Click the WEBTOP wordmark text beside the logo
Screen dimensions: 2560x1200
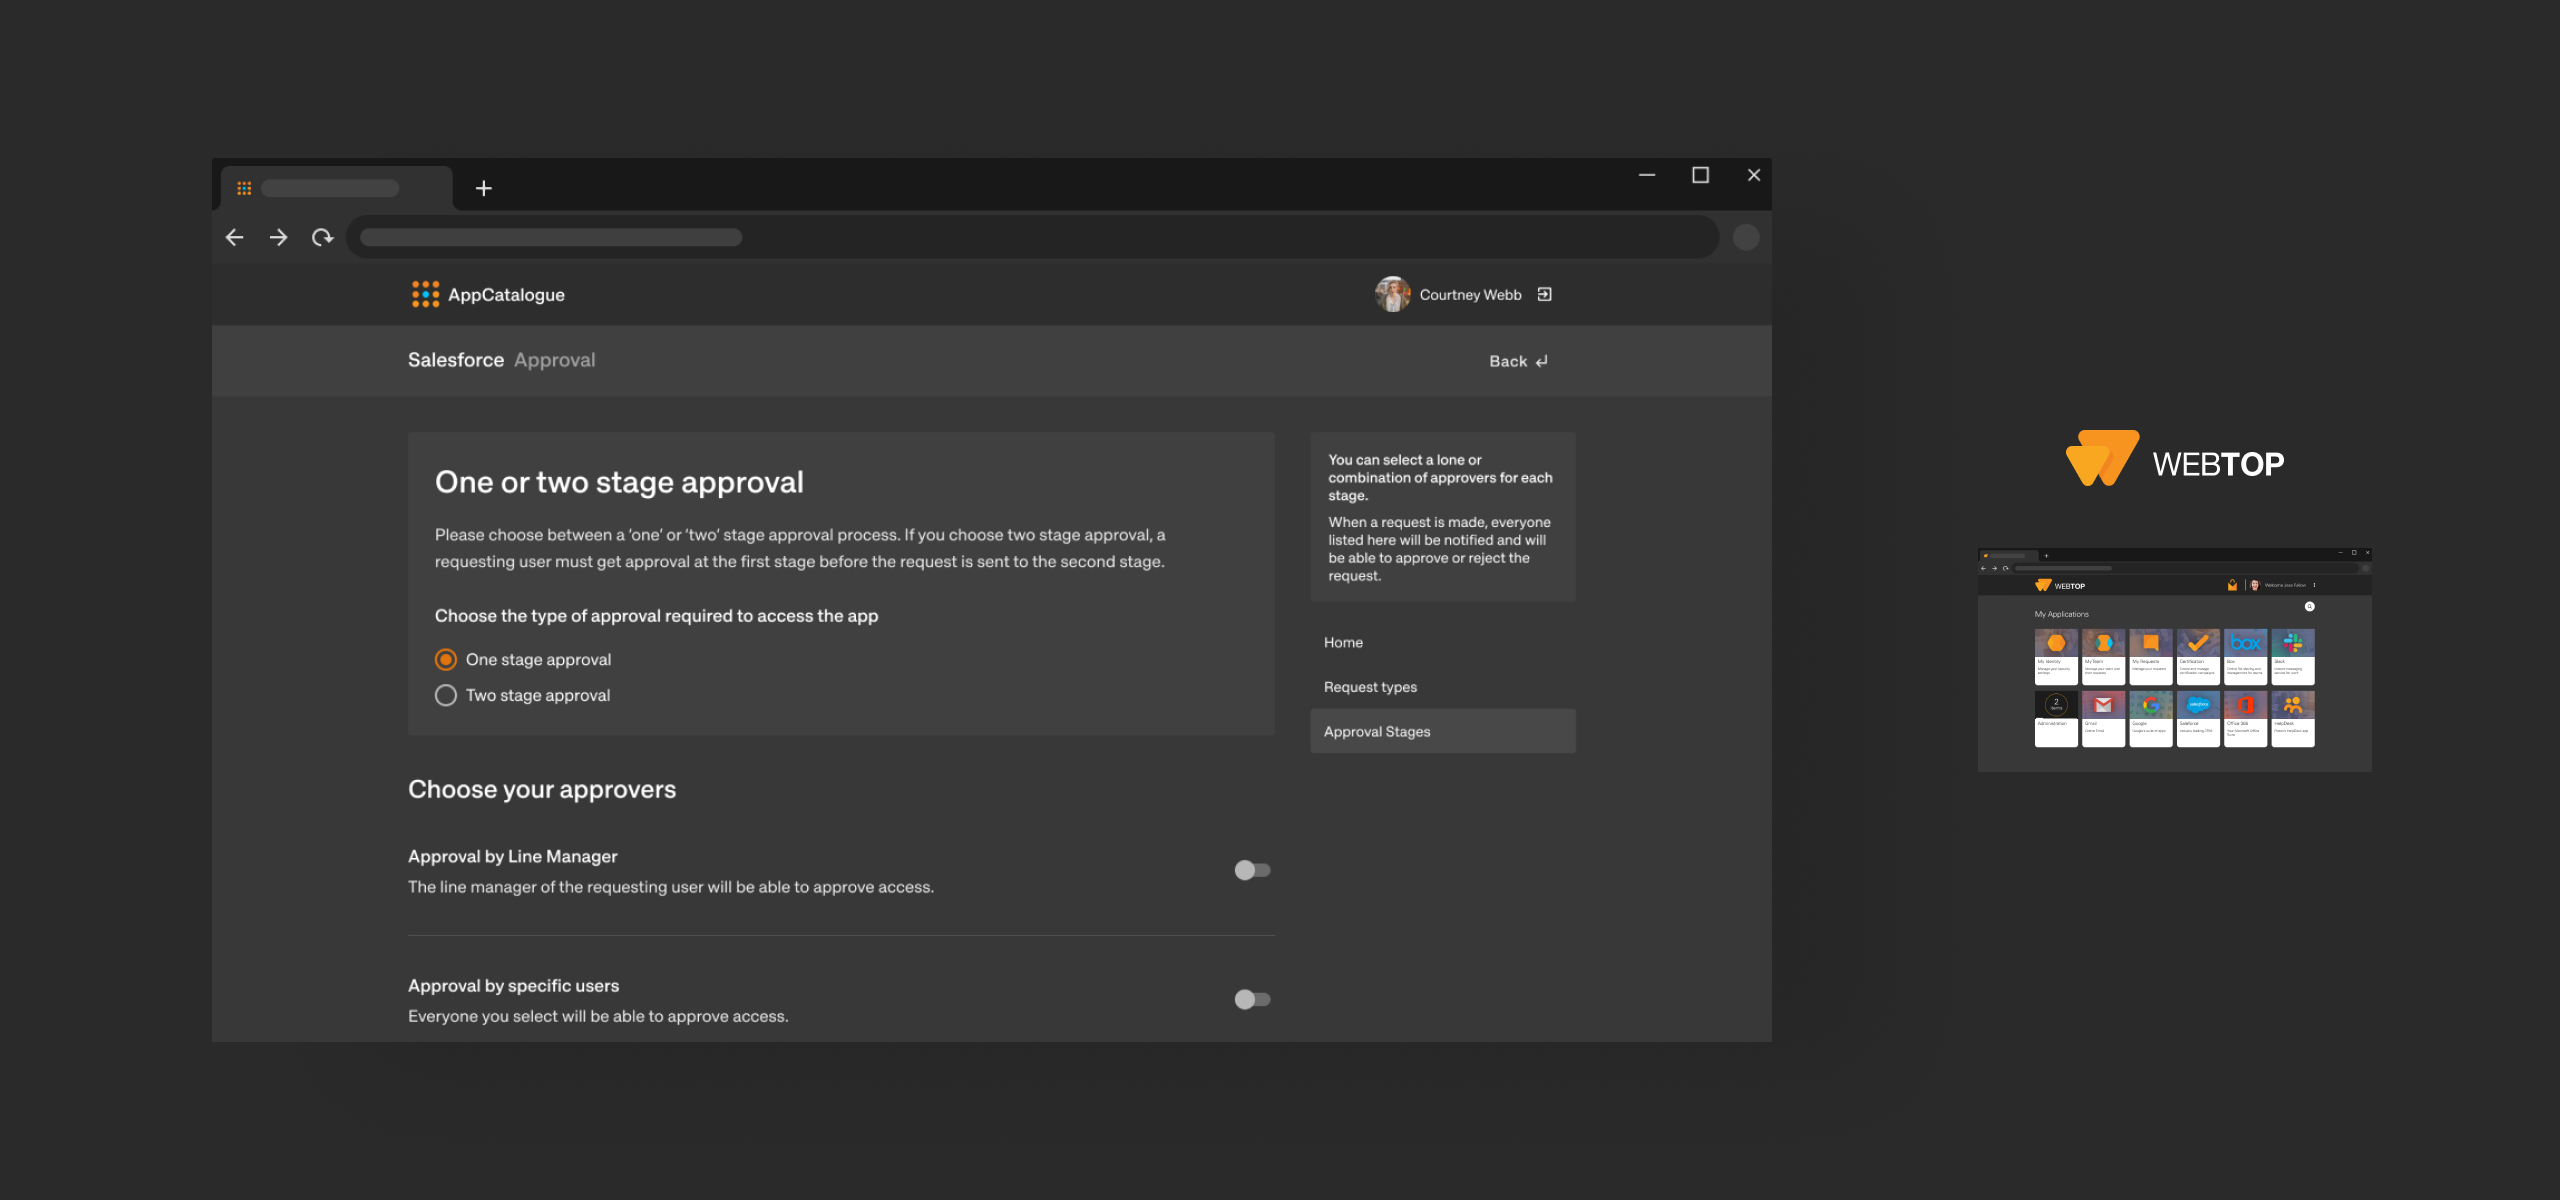pos(2218,464)
